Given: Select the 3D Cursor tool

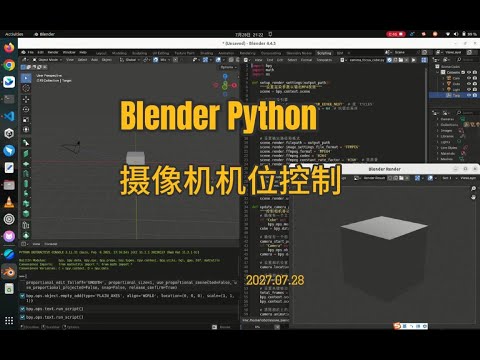Looking at the screenshot, I should (x=26, y=88).
